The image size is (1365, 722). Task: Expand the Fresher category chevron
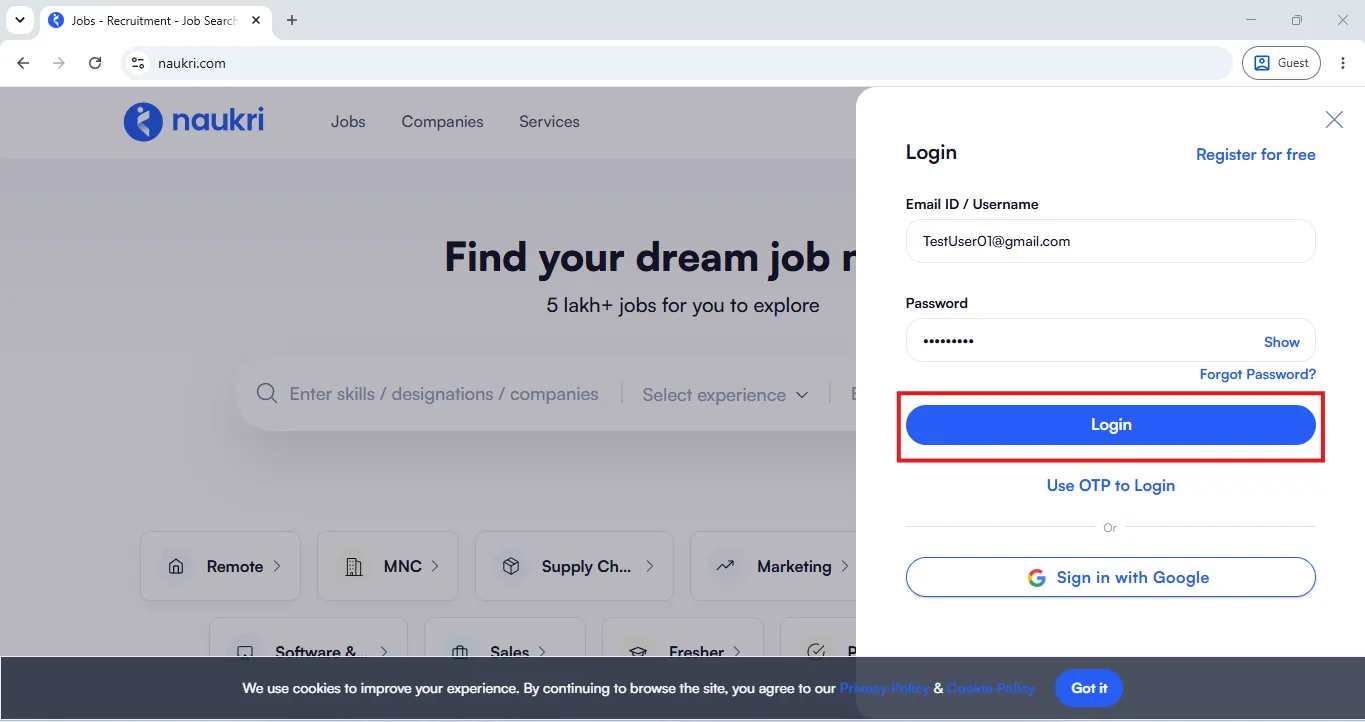[737, 652]
